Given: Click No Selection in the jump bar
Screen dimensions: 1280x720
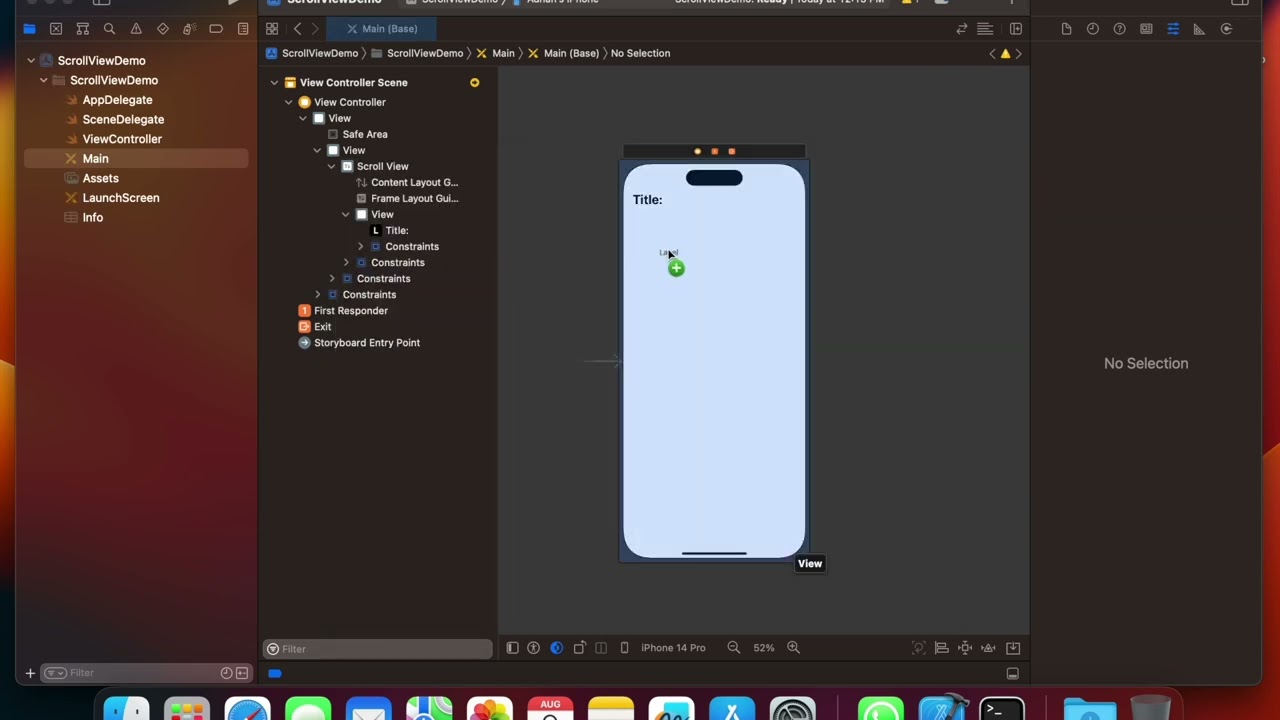Looking at the screenshot, I should pyautogui.click(x=640, y=53).
